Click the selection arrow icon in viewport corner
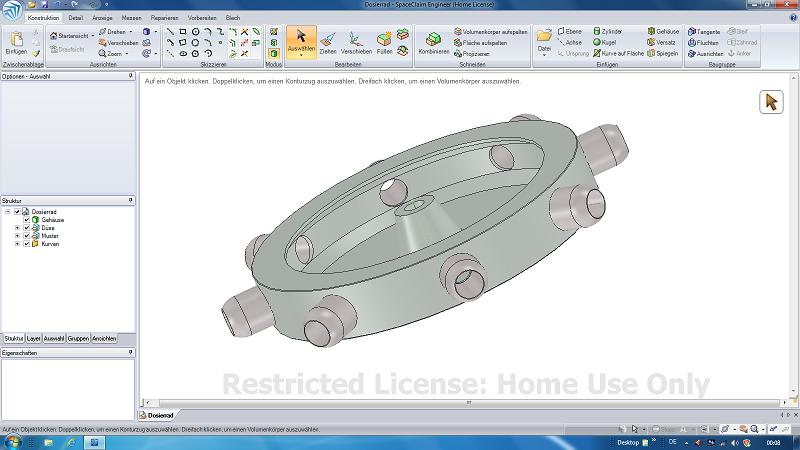 click(x=771, y=102)
